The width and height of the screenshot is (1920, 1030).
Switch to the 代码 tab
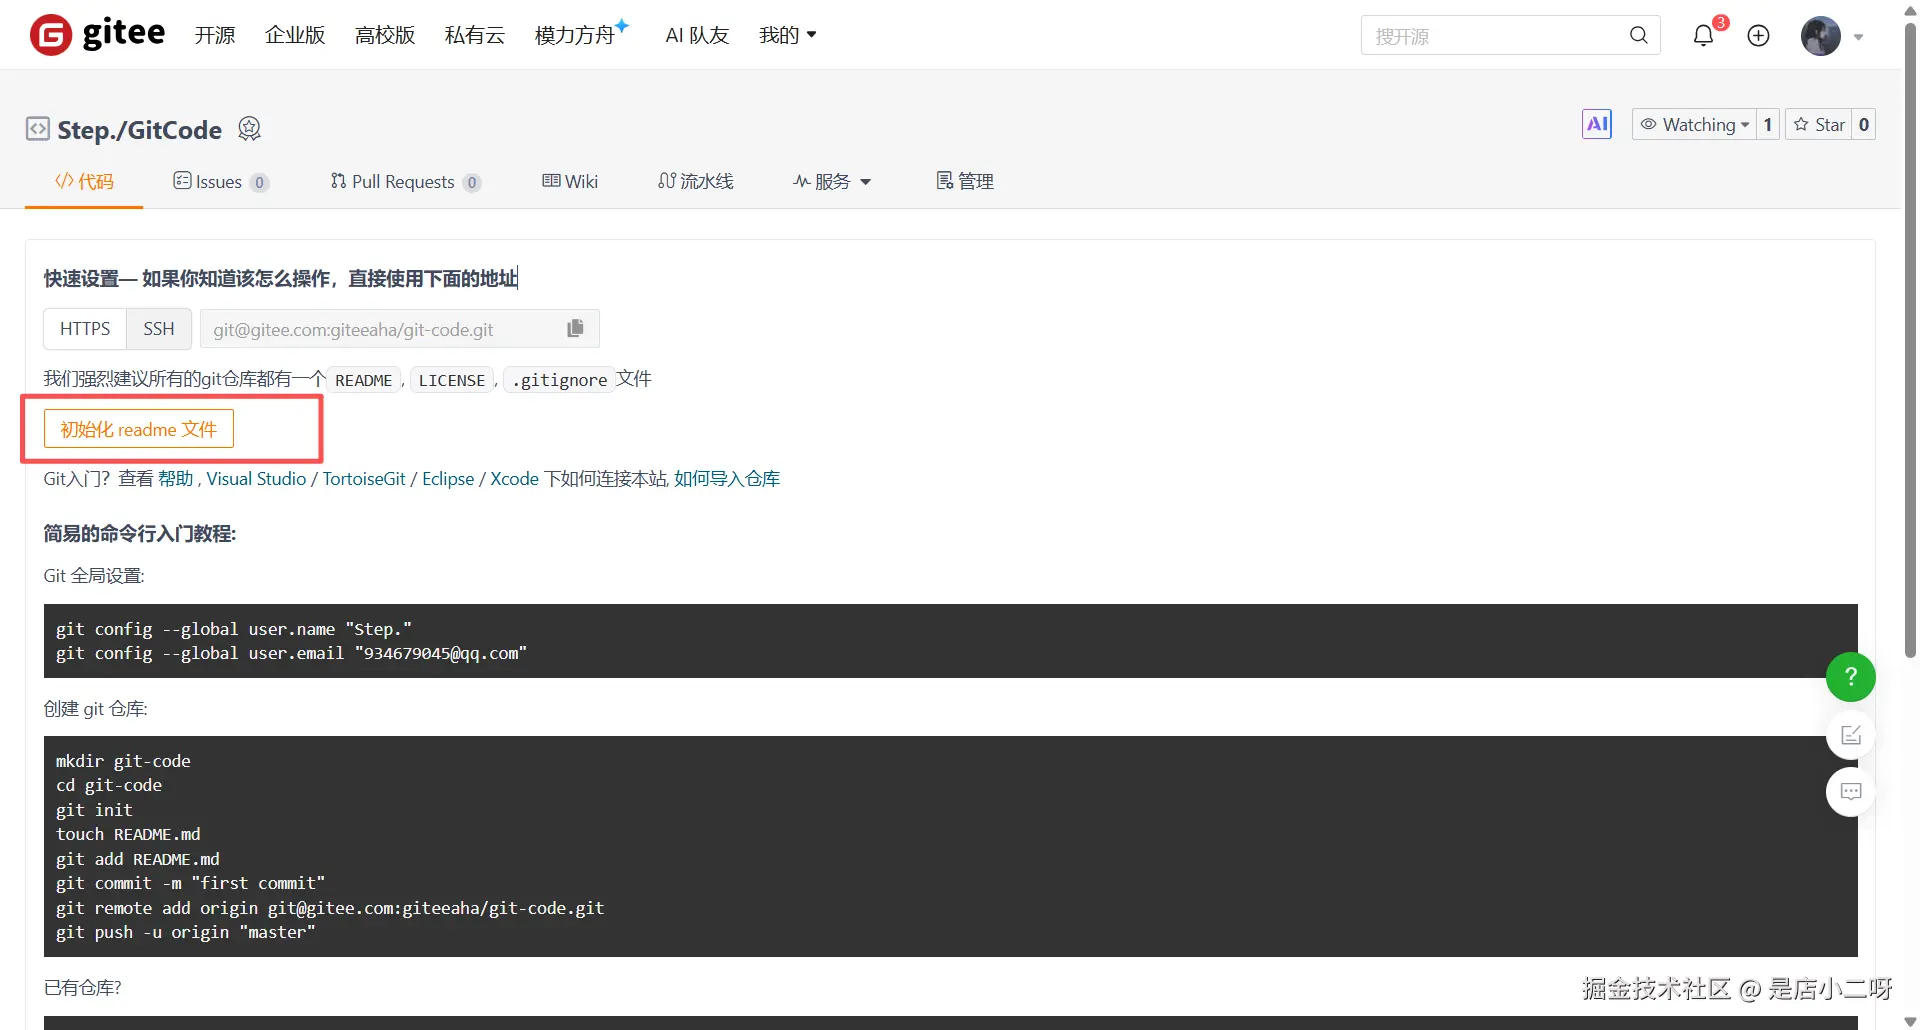click(x=84, y=181)
